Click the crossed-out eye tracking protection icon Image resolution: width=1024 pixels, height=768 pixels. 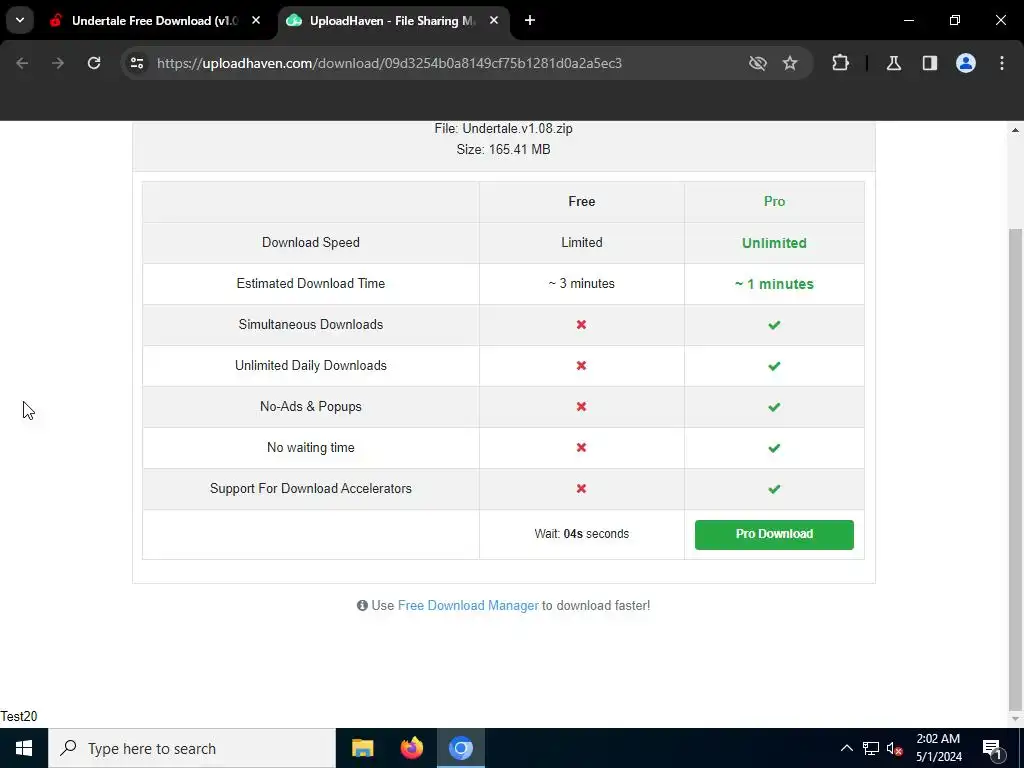click(x=758, y=63)
